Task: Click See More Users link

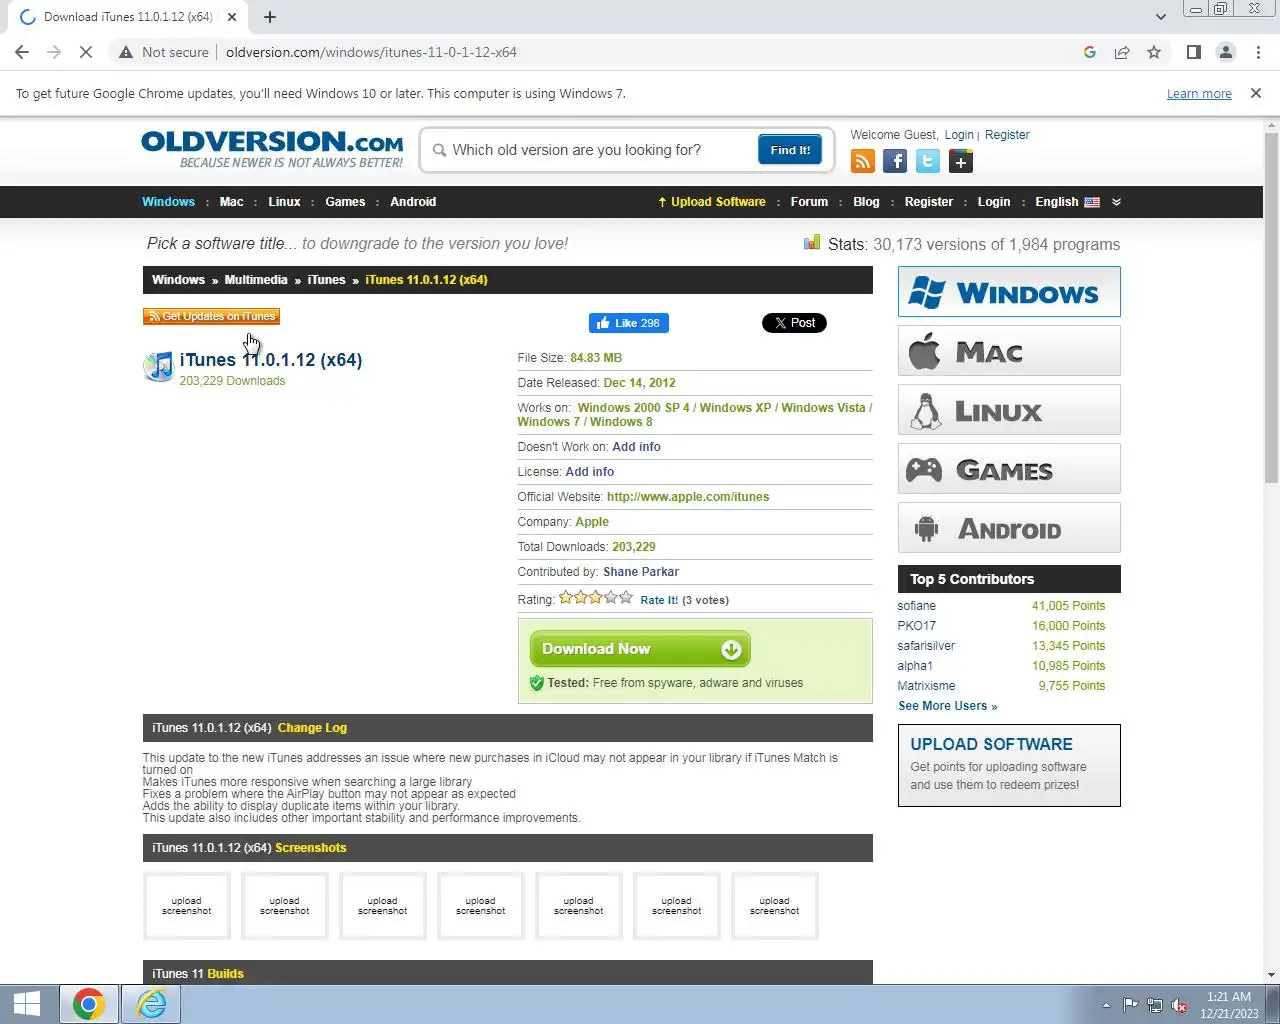Action: 947,706
